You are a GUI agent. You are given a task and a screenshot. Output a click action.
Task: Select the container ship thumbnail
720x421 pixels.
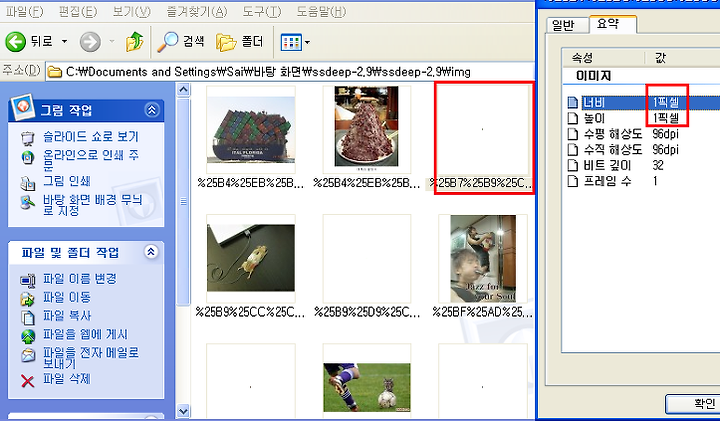[251, 129]
